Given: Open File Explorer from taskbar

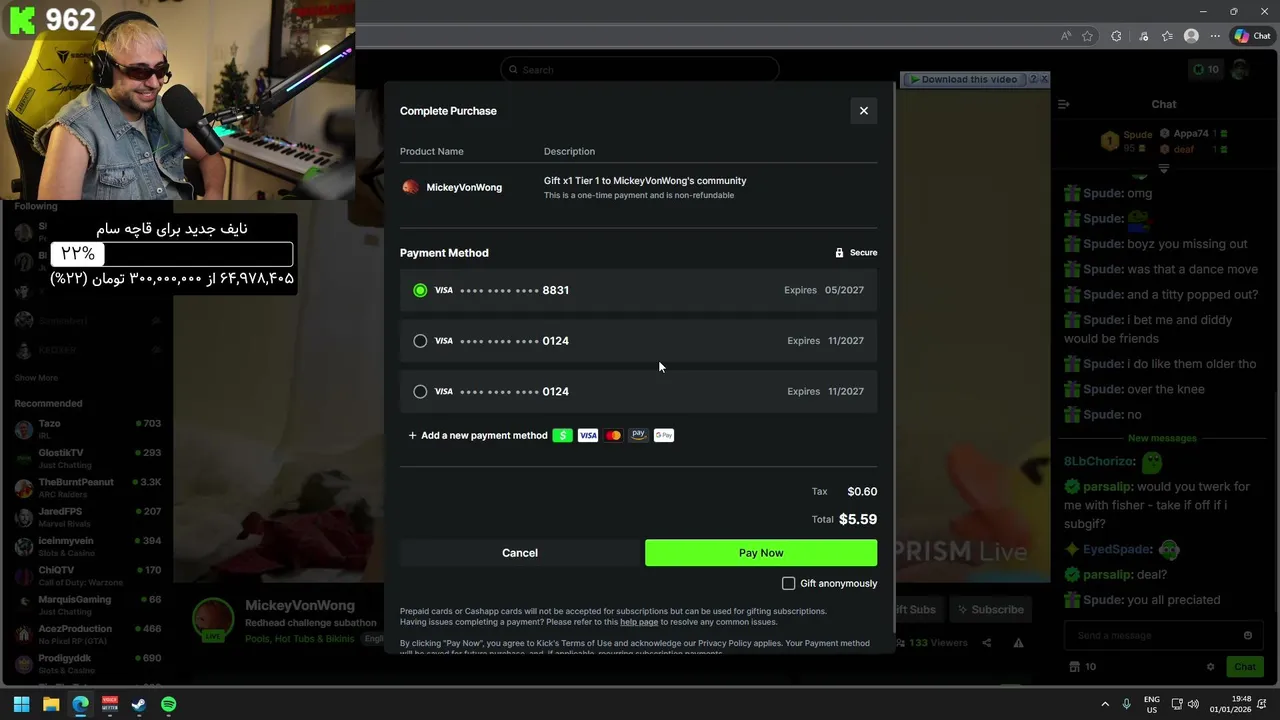Looking at the screenshot, I should [x=51, y=704].
